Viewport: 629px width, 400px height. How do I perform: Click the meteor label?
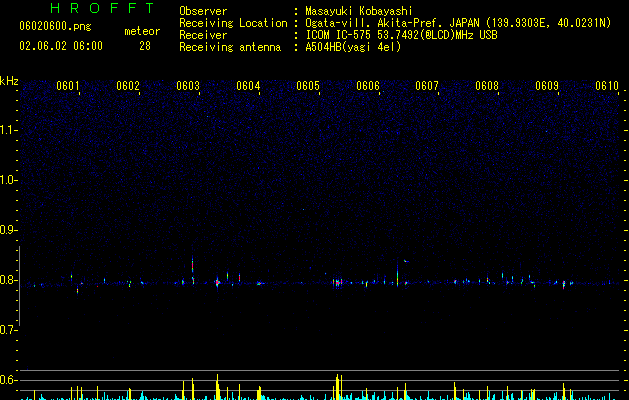[142, 31]
